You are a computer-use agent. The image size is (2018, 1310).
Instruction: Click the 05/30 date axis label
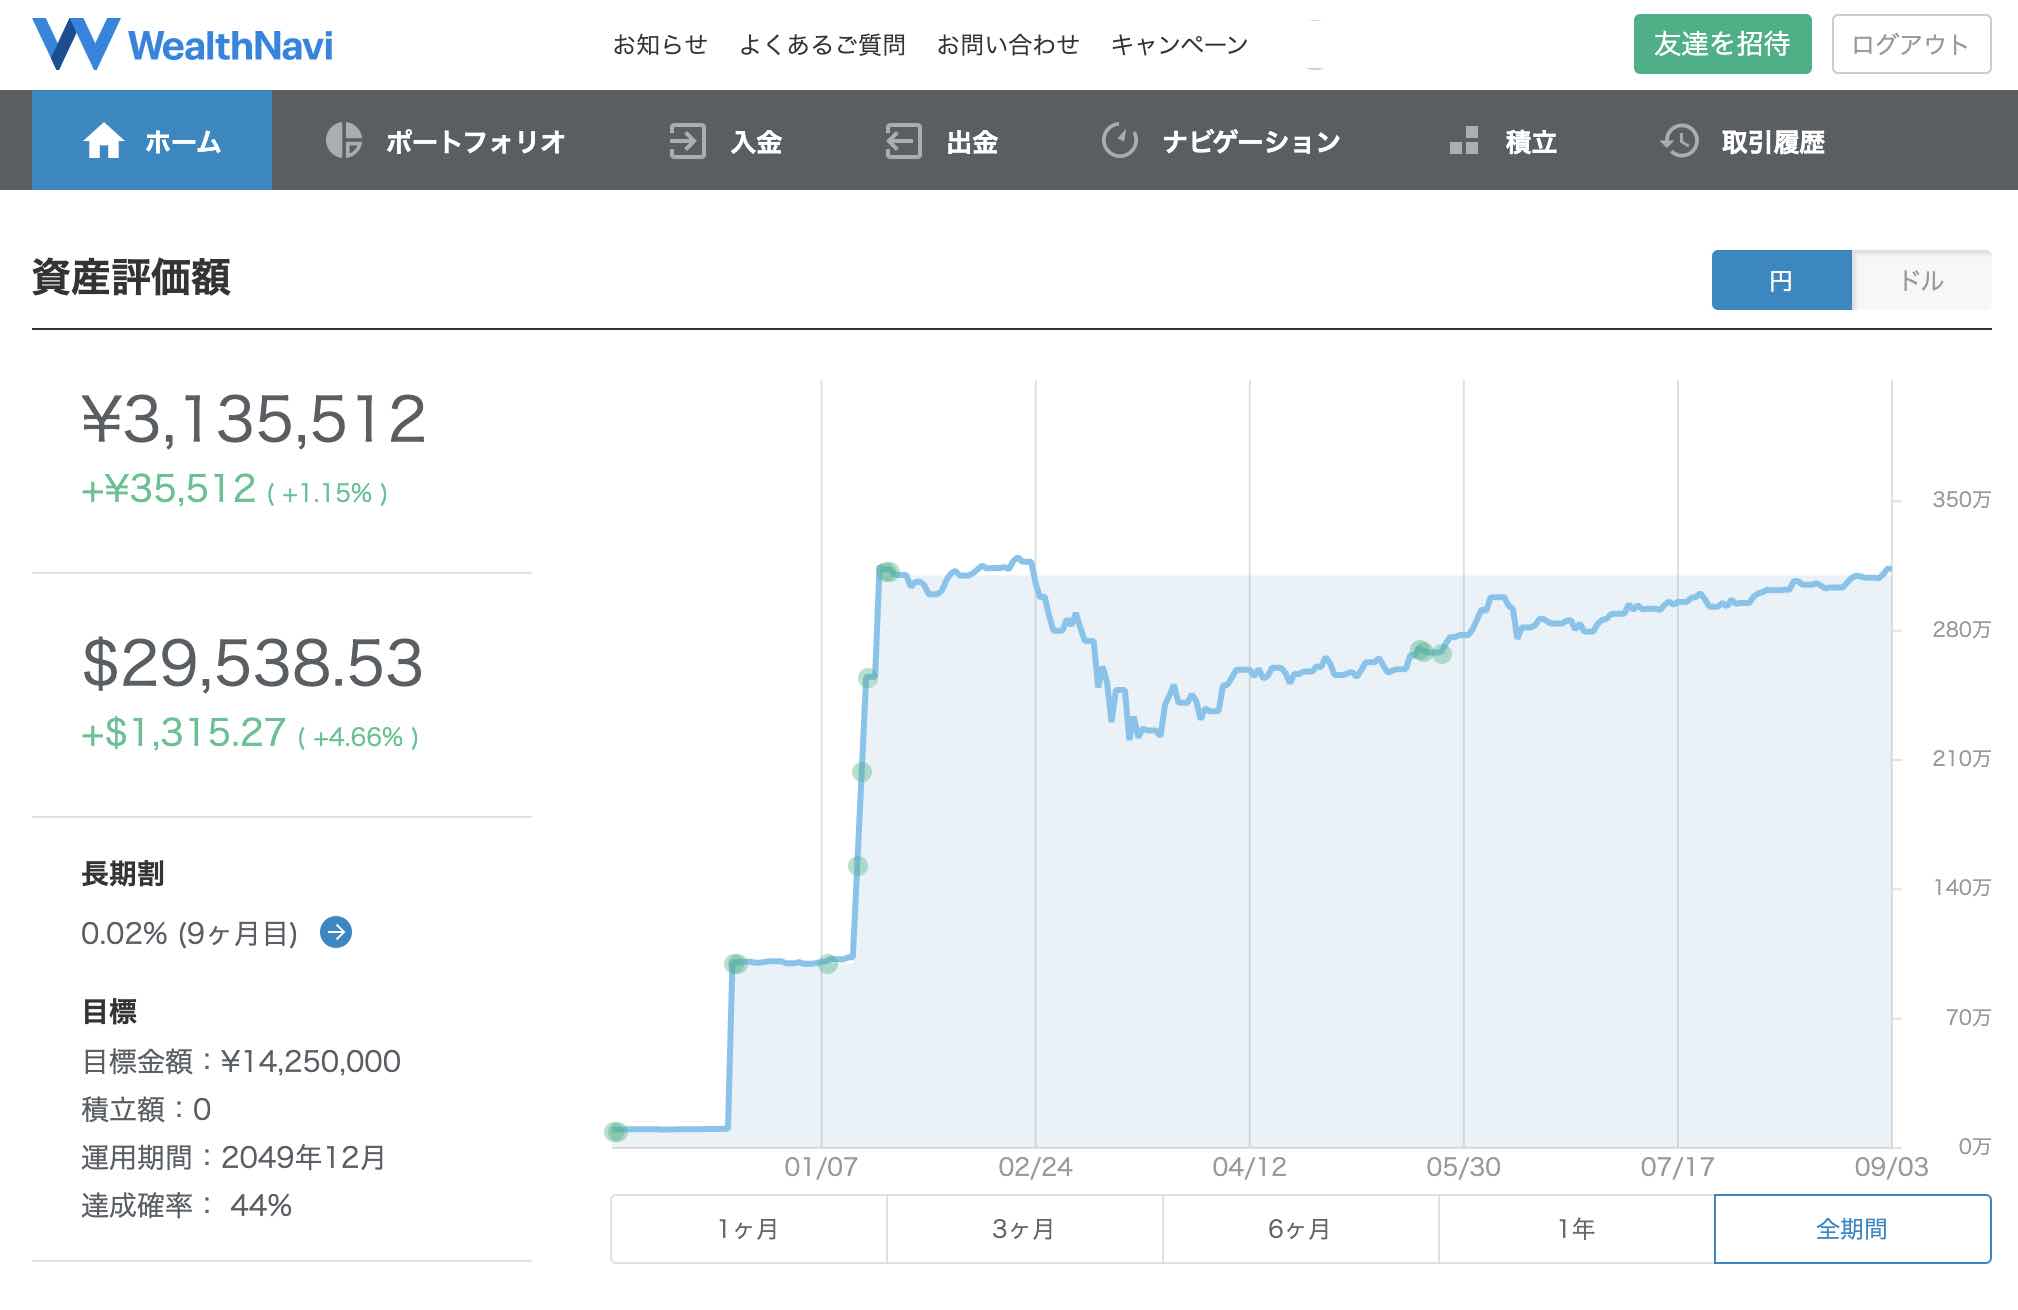tap(1463, 1167)
